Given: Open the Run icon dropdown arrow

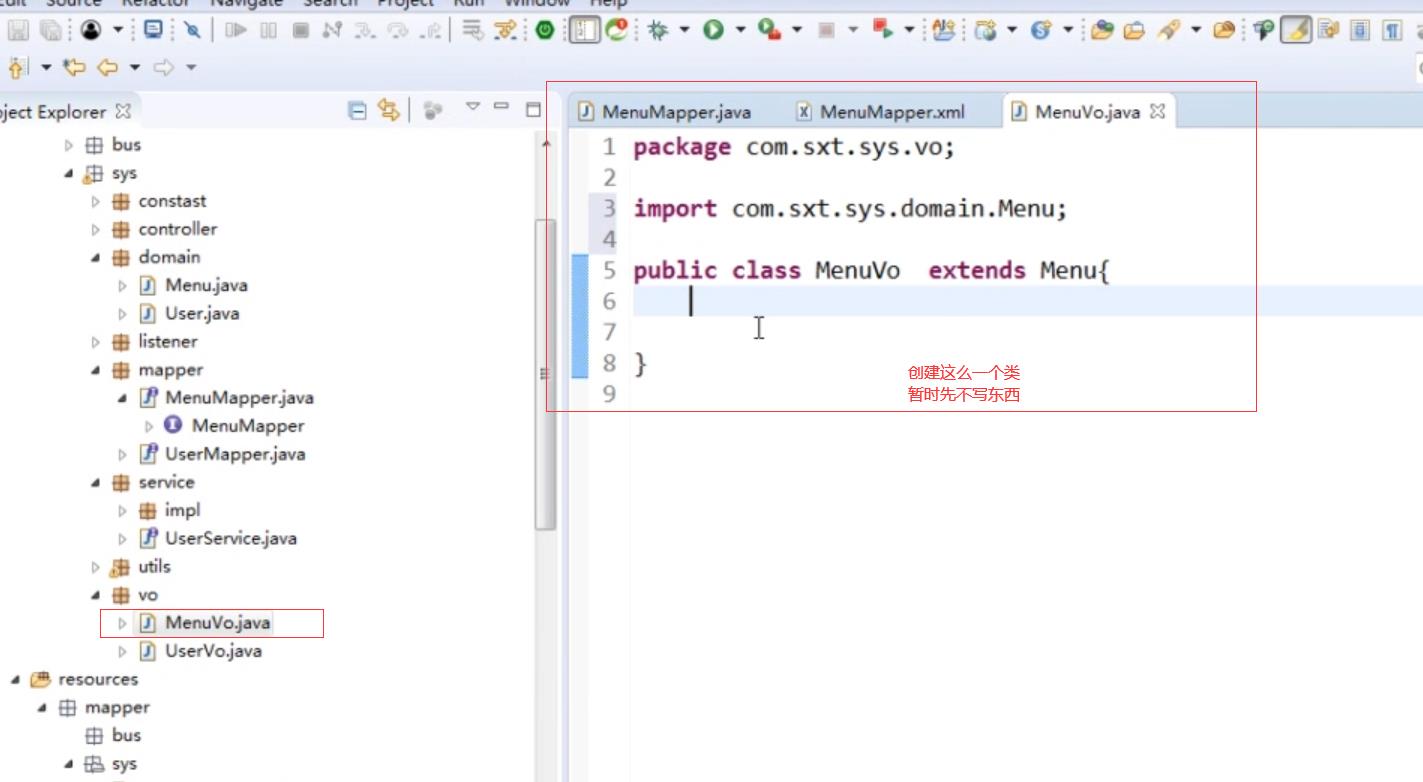Looking at the screenshot, I should pos(740,31).
